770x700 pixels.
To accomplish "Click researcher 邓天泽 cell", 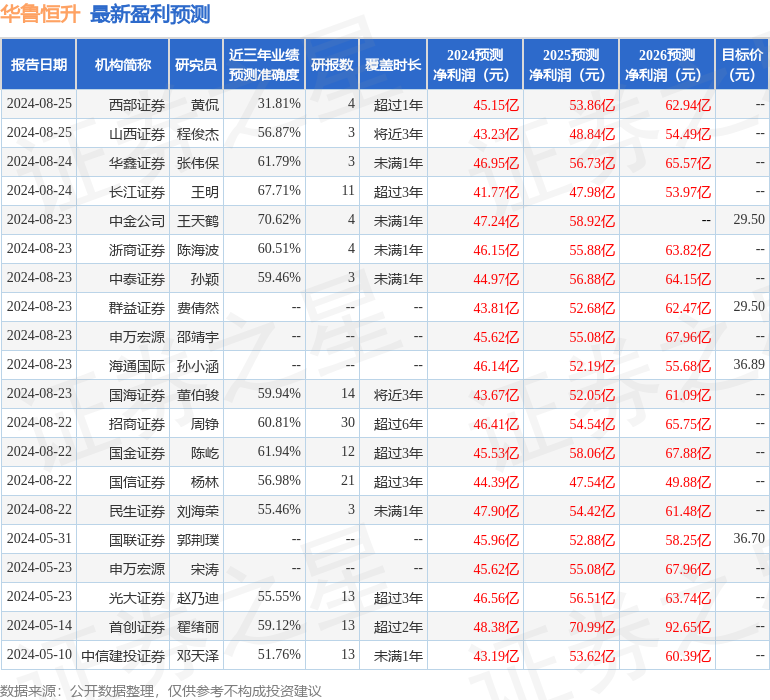I will pos(198,655).
